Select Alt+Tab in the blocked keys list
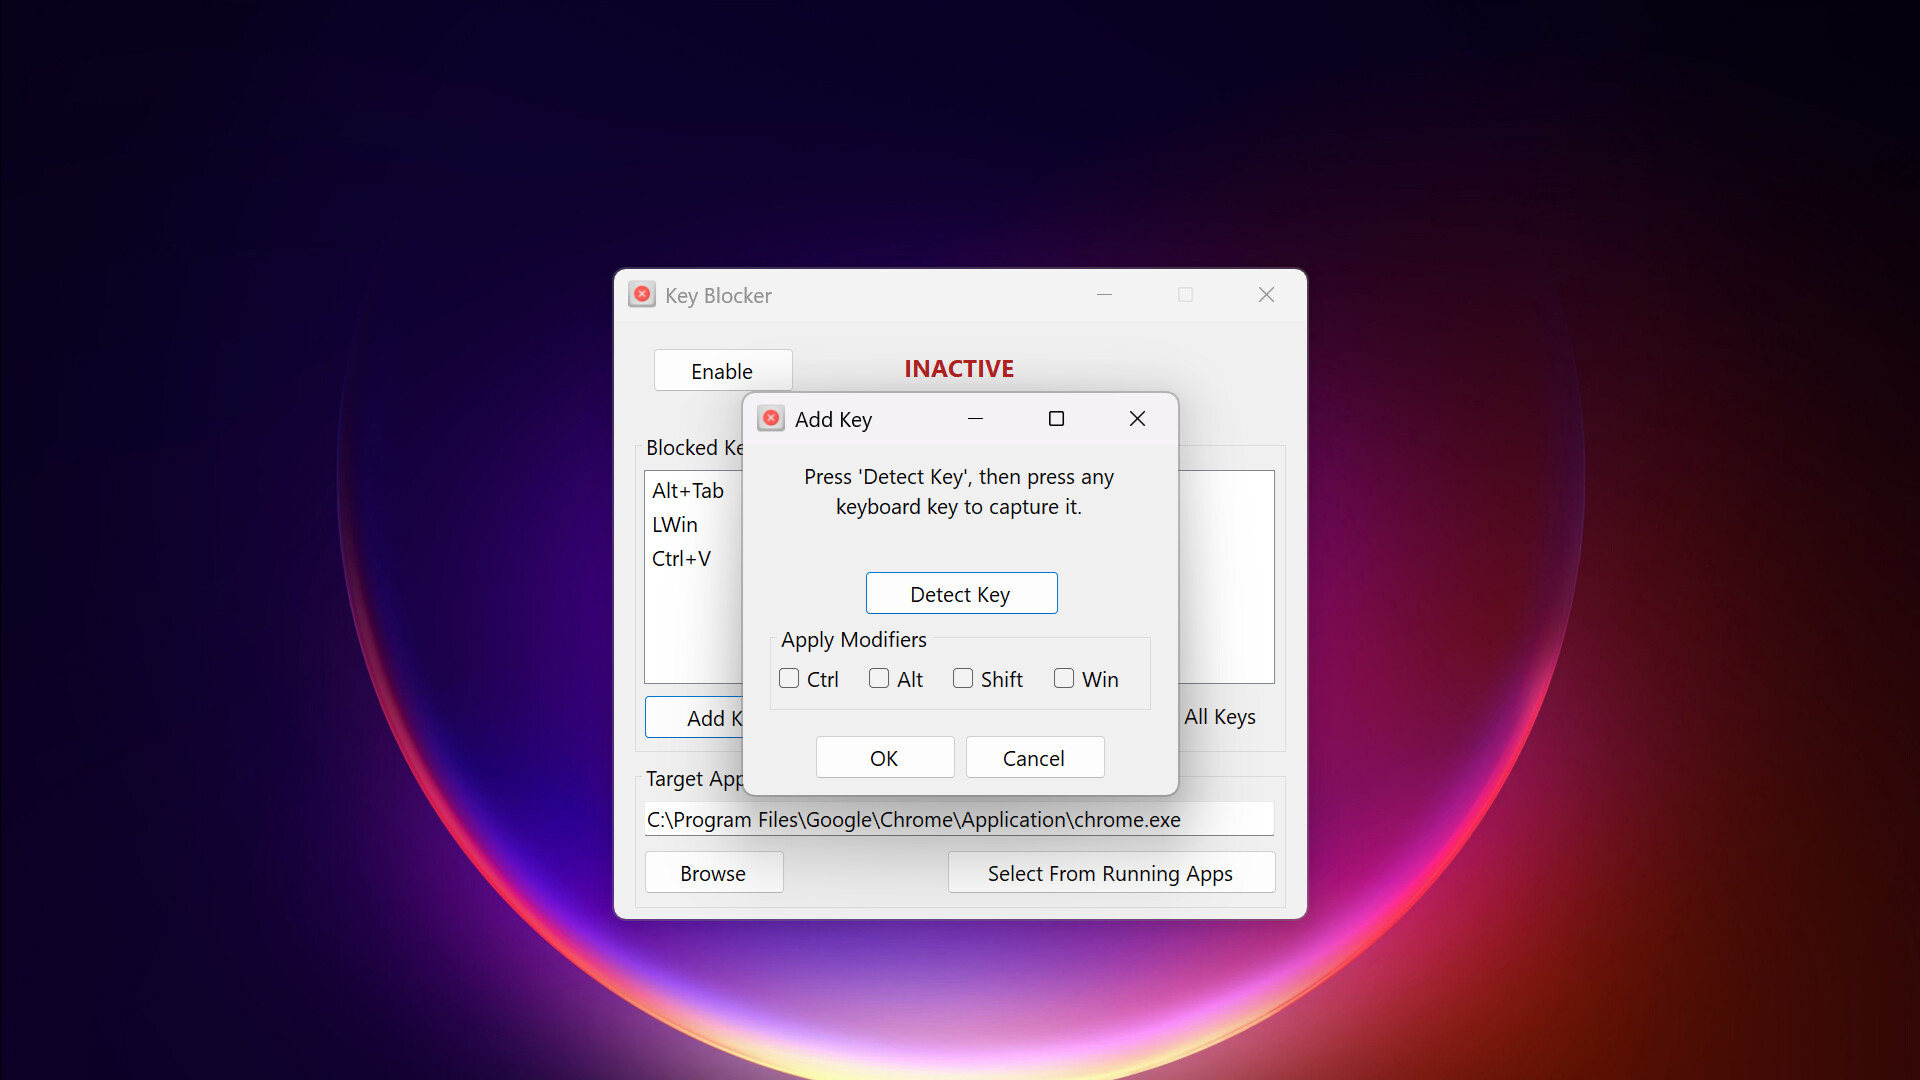1920x1080 pixels. coord(688,490)
